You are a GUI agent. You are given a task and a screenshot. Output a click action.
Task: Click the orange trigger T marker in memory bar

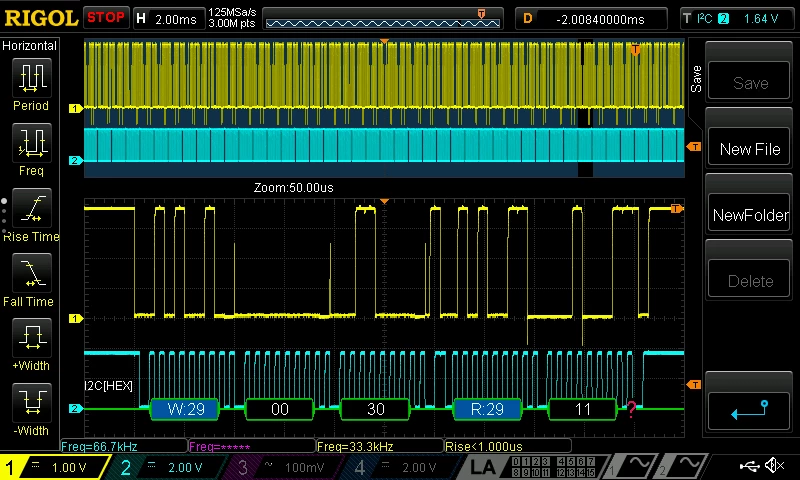click(481, 14)
